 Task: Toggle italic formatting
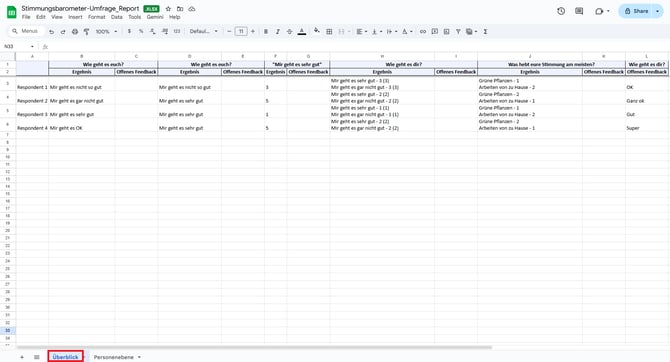click(x=278, y=32)
